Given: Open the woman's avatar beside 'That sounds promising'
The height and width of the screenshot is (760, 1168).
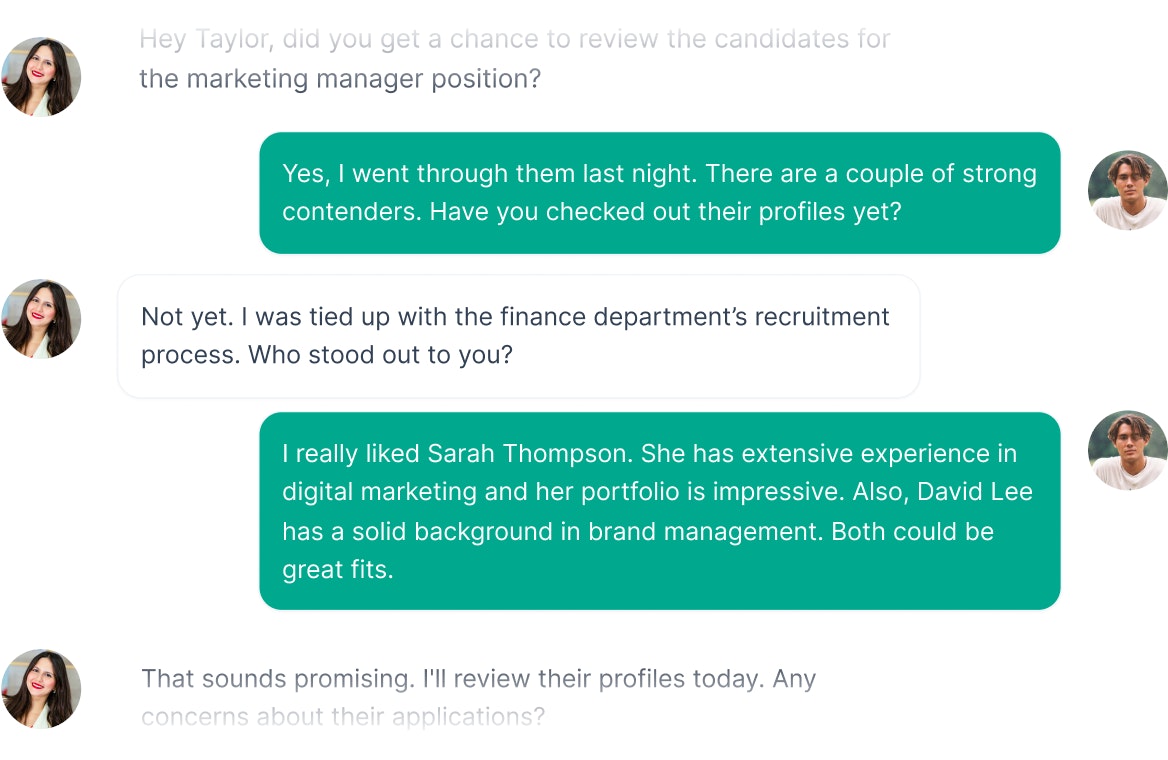Looking at the screenshot, I should [42, 688].
